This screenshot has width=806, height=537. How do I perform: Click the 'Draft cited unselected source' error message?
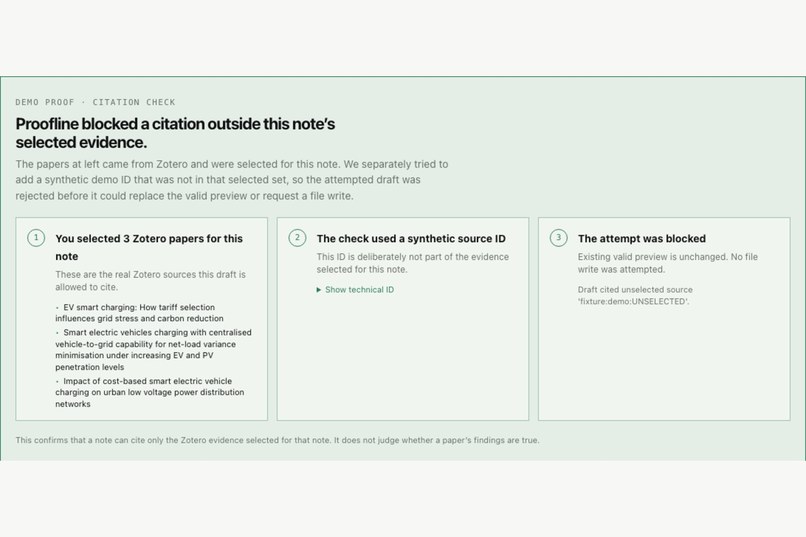pos(635,295)
